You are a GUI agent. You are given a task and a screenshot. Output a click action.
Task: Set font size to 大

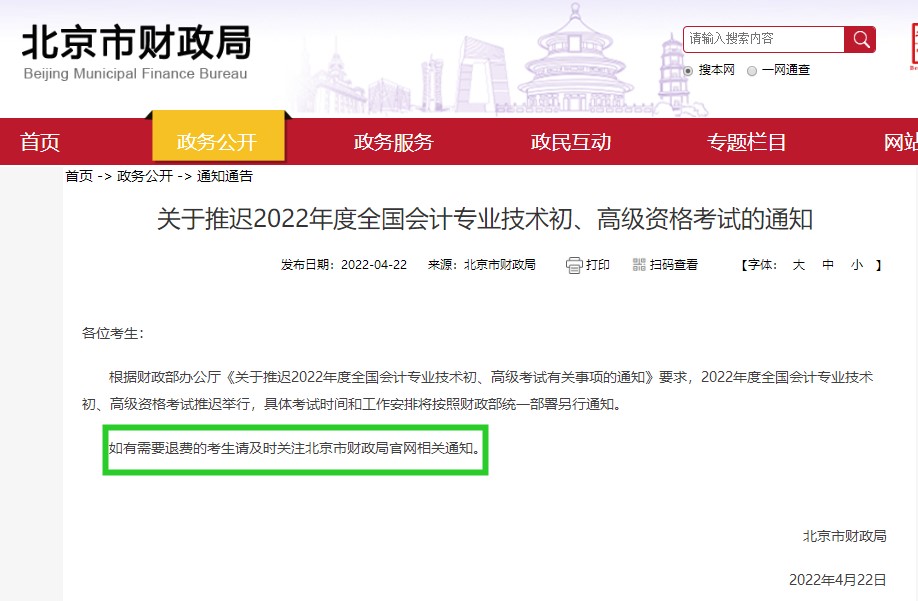pyautogui.click(x=798, y=265)
